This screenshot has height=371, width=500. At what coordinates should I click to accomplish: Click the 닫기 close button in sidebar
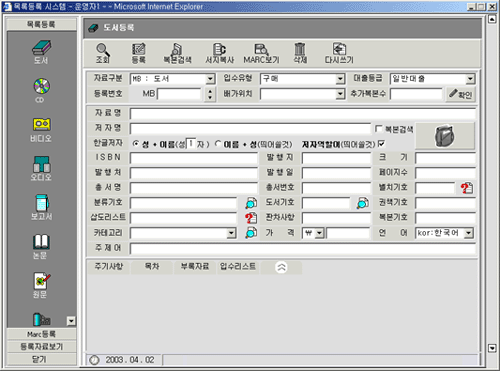41,359
